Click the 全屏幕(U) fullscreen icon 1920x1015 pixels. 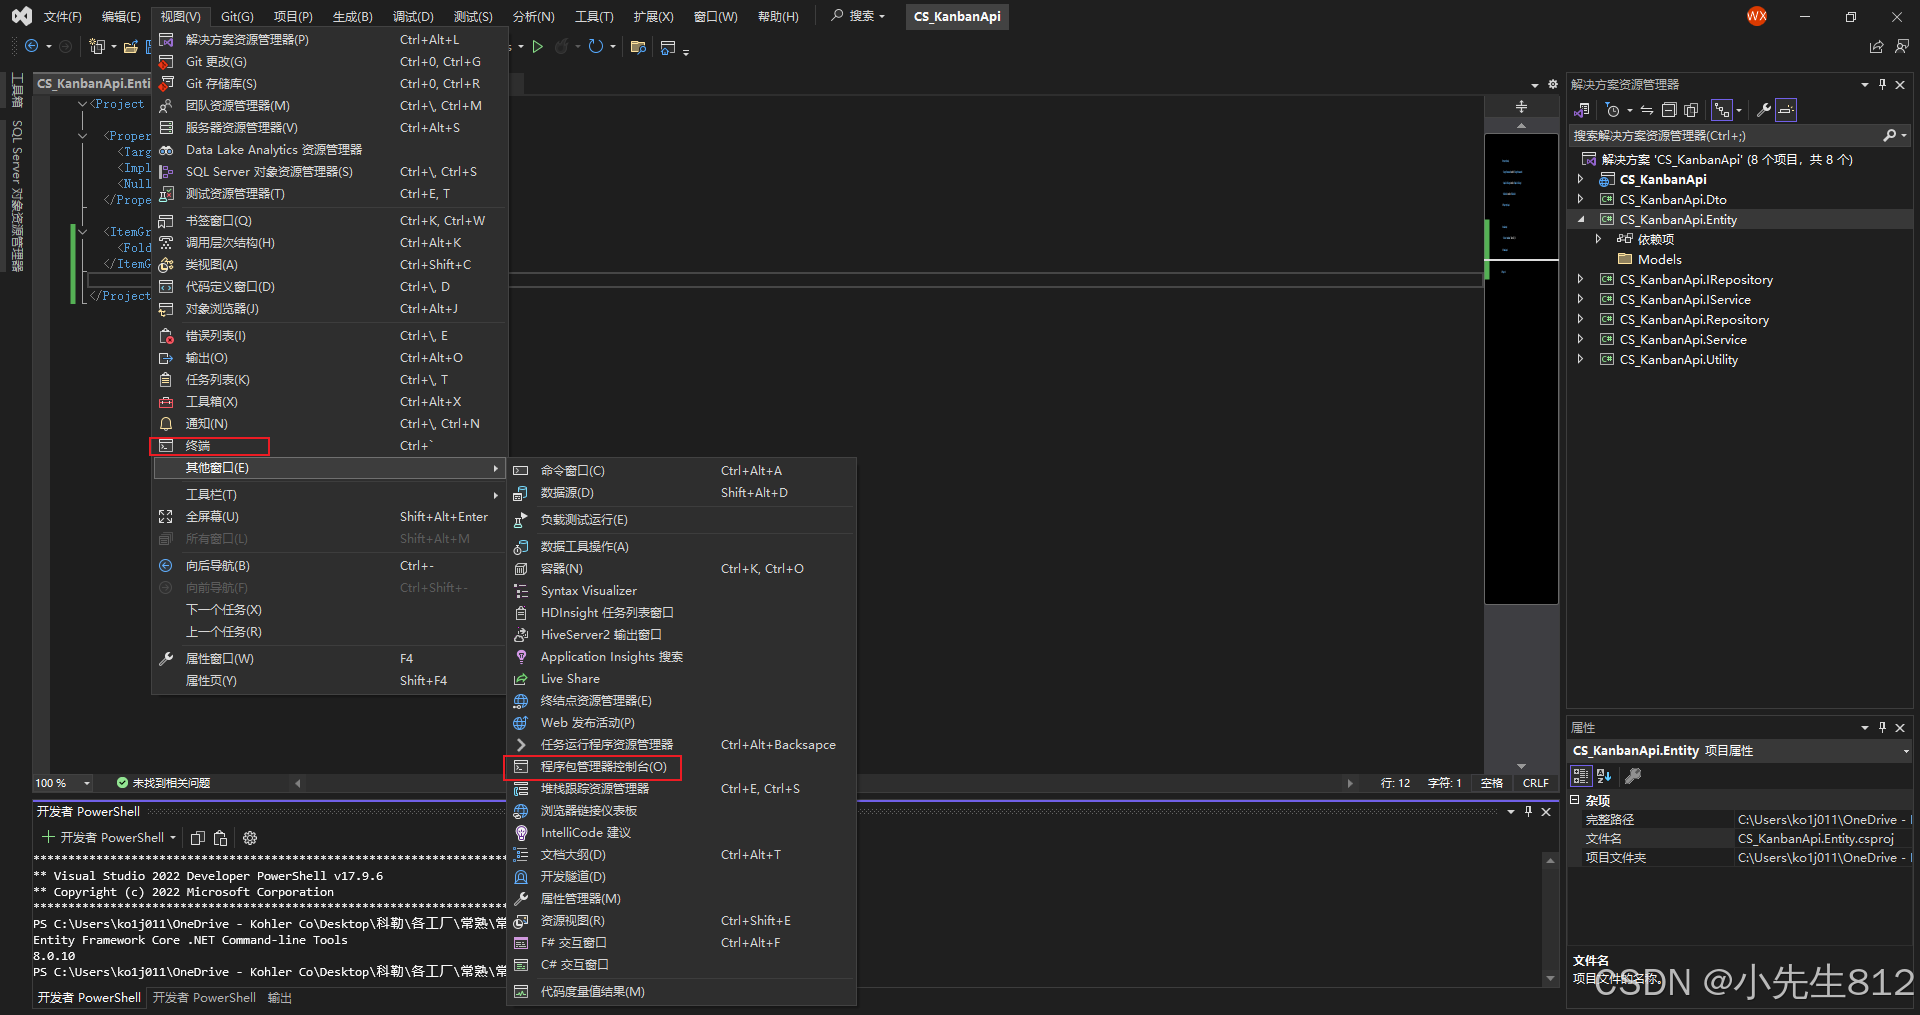(166, 517)
